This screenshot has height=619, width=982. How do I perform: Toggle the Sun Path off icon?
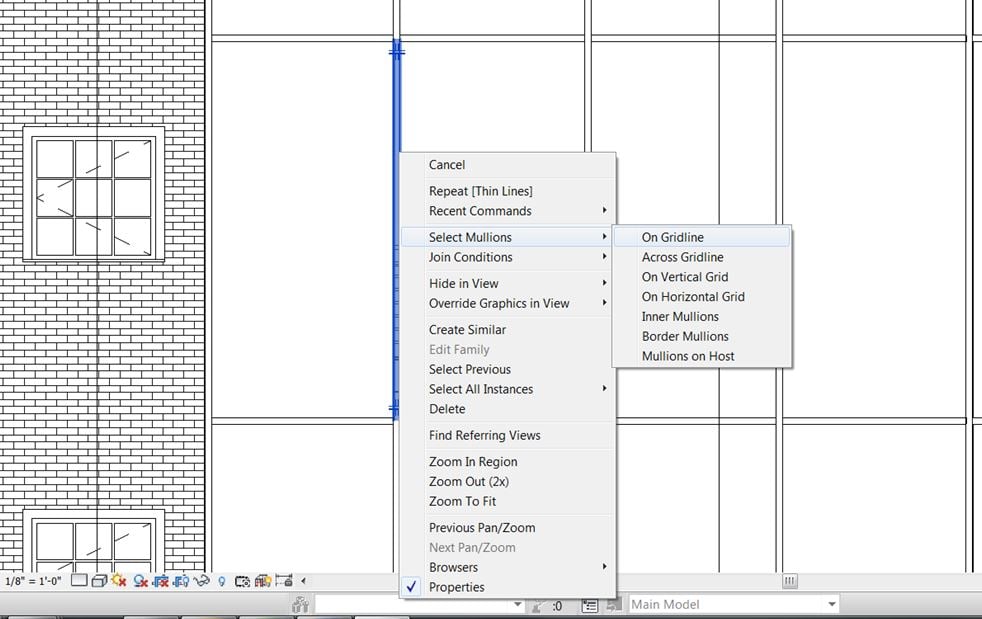pyautogui.click(x=118, y=579)
